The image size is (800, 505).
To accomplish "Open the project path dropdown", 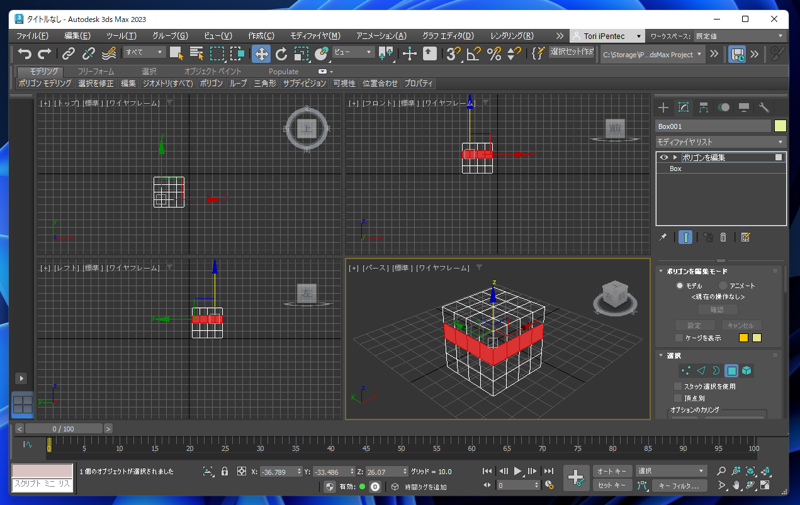I will pyautogui.click(x=652, y=54).
